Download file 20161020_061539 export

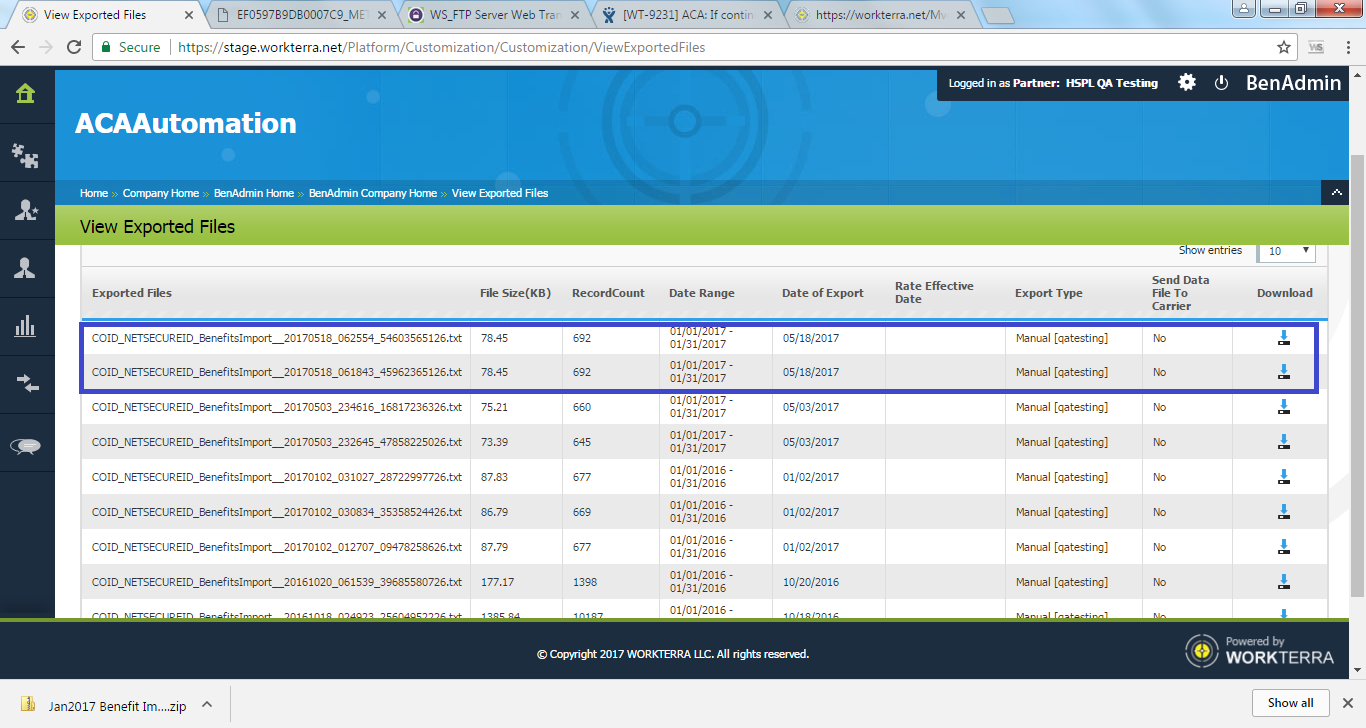click(1284, 582)
